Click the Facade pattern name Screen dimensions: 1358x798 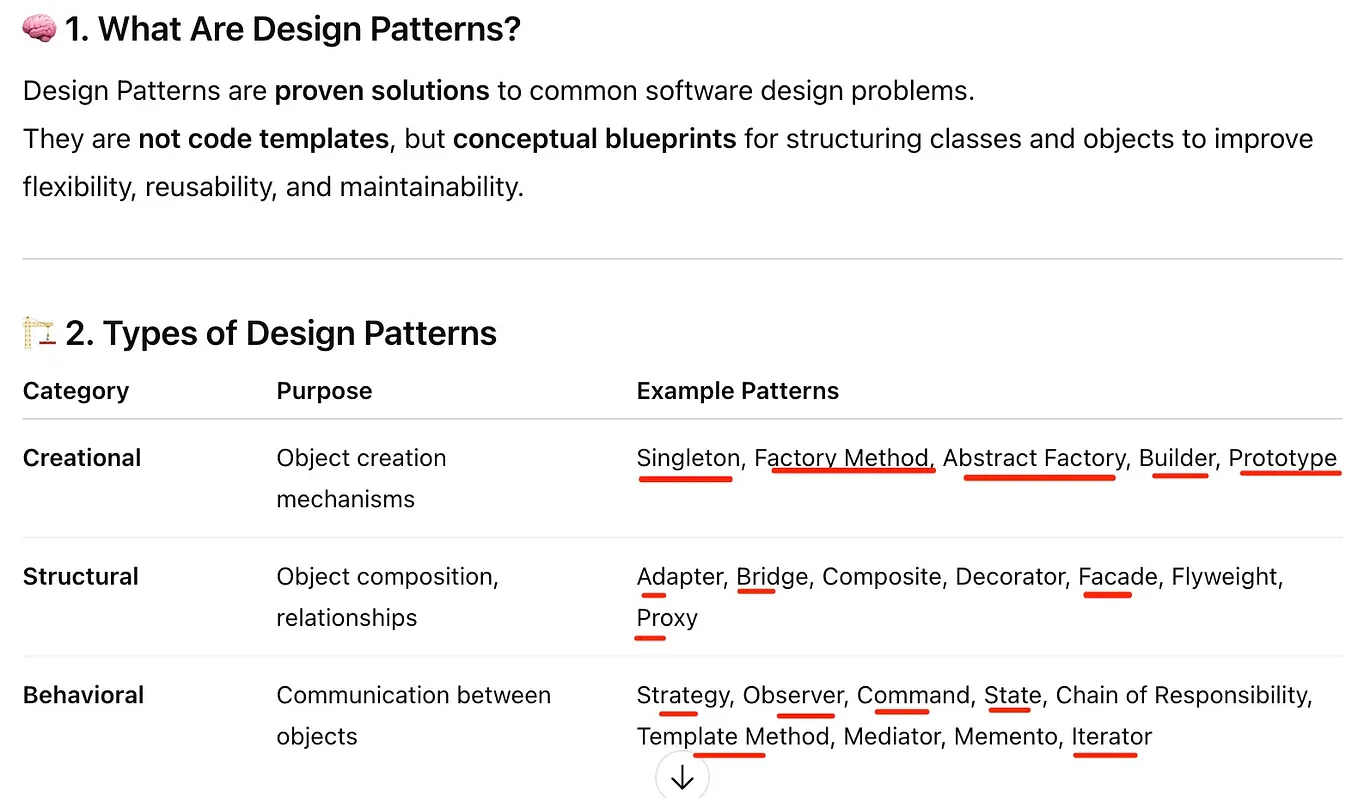click(x=1117, y=577)
